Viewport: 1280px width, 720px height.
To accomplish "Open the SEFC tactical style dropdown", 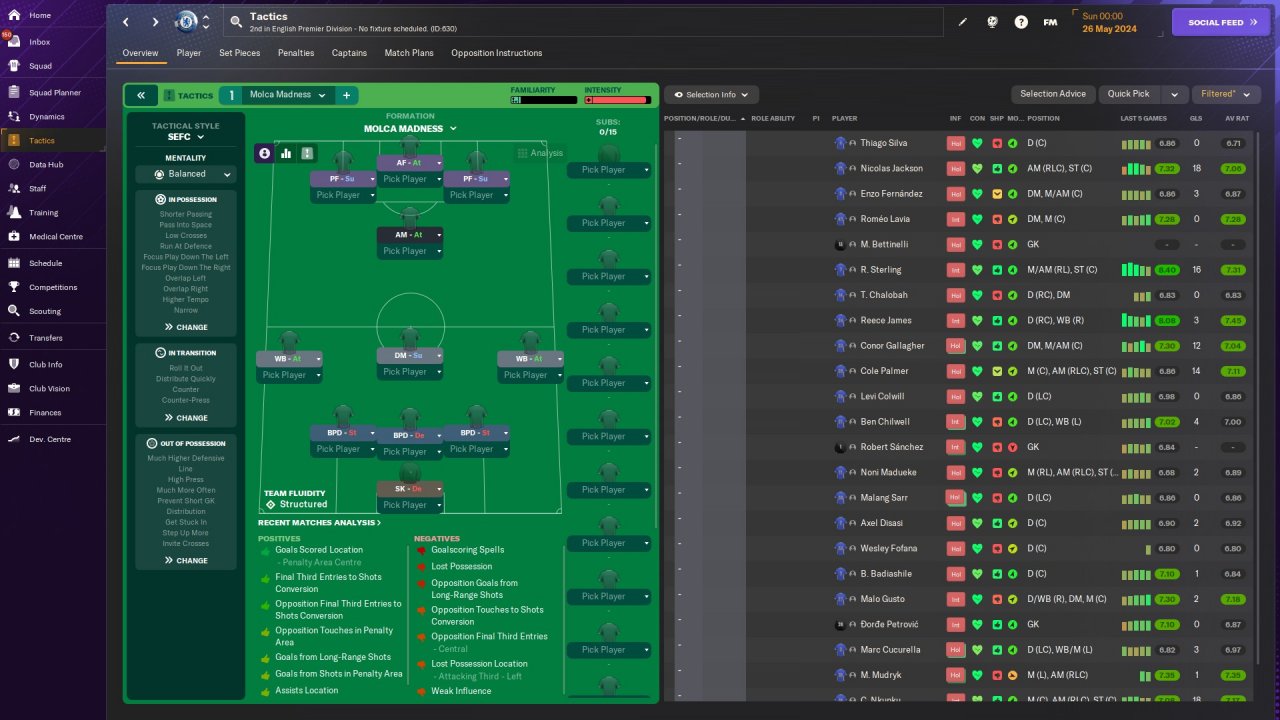I will tap(185, 137).
